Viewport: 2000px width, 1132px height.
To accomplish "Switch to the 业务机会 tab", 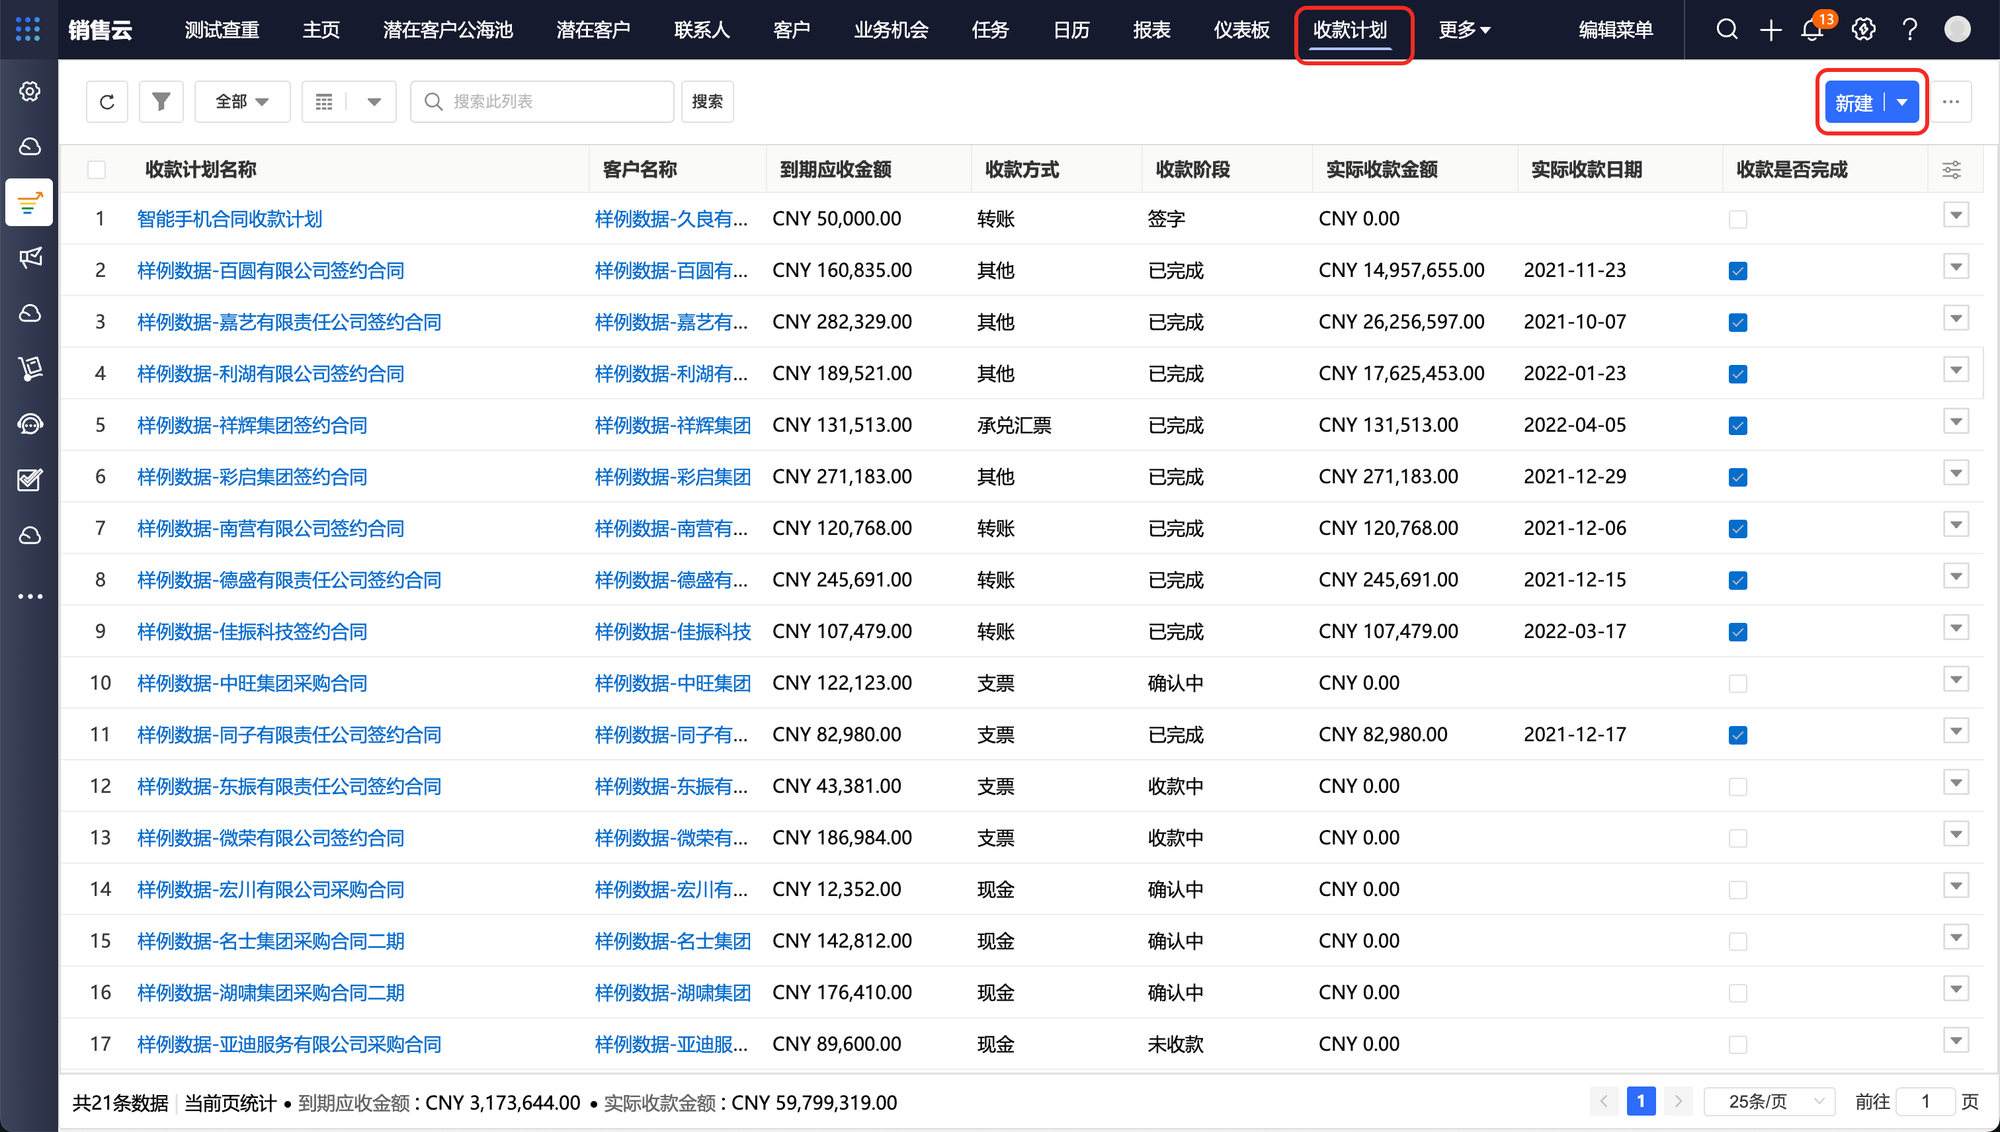I will (890, 30).
